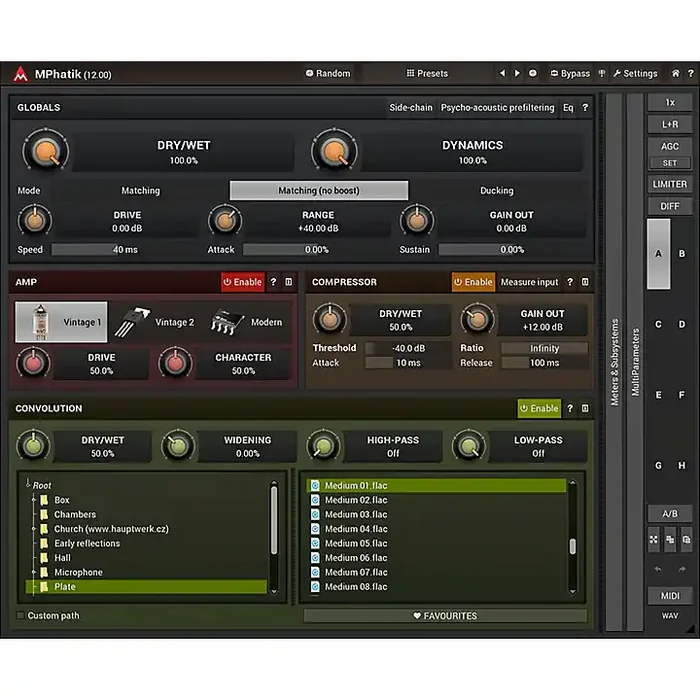Click the trident icon beside Bypass
Viewport: 700px width, 700px height.
click(x=602, y=73)
